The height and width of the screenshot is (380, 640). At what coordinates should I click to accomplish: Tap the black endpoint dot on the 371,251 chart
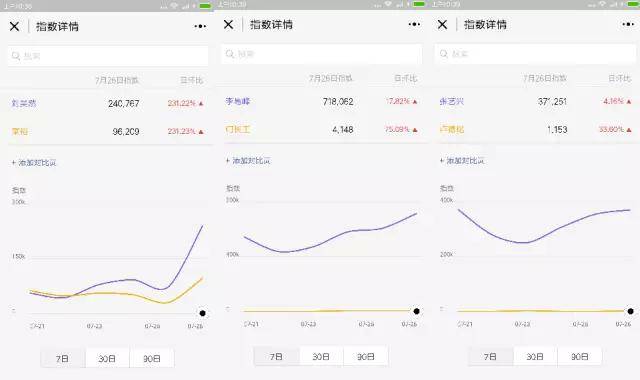[x=630, y=311]
